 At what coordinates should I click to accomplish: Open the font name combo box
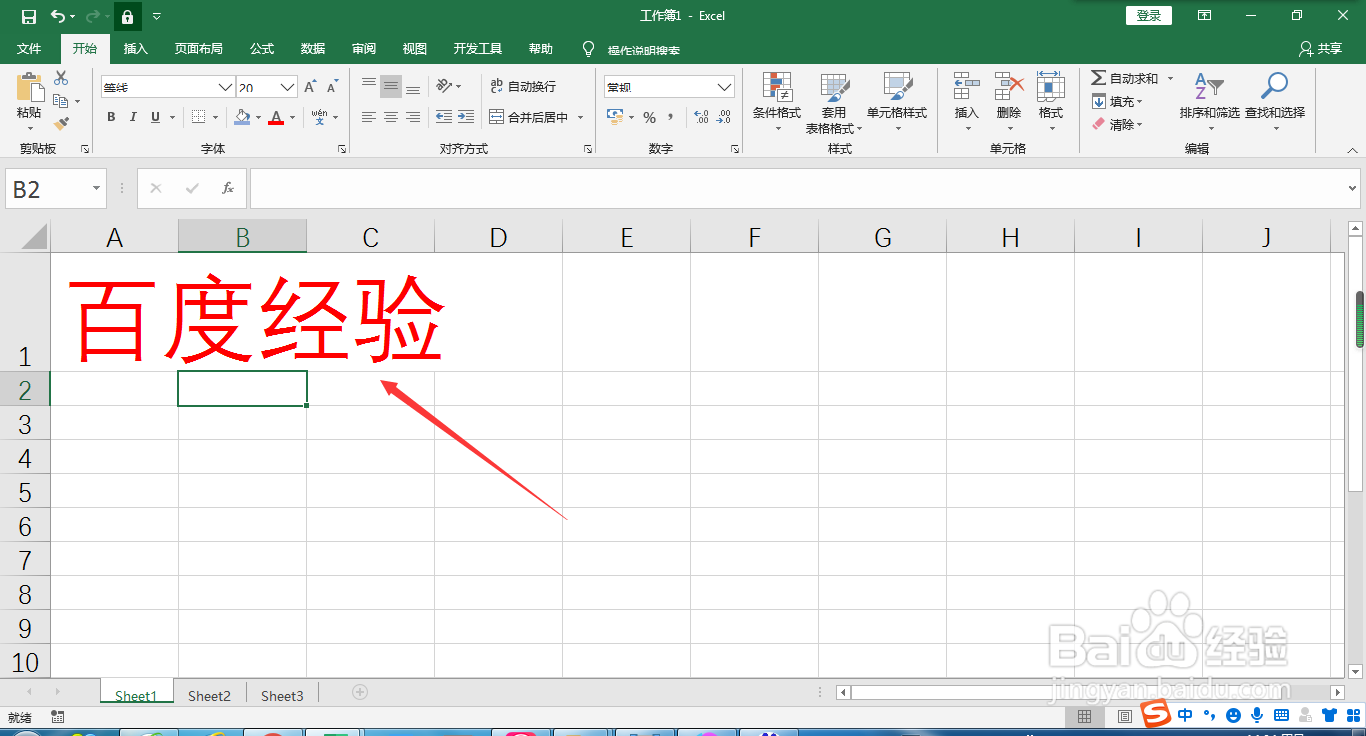click(x=167, y=88)
